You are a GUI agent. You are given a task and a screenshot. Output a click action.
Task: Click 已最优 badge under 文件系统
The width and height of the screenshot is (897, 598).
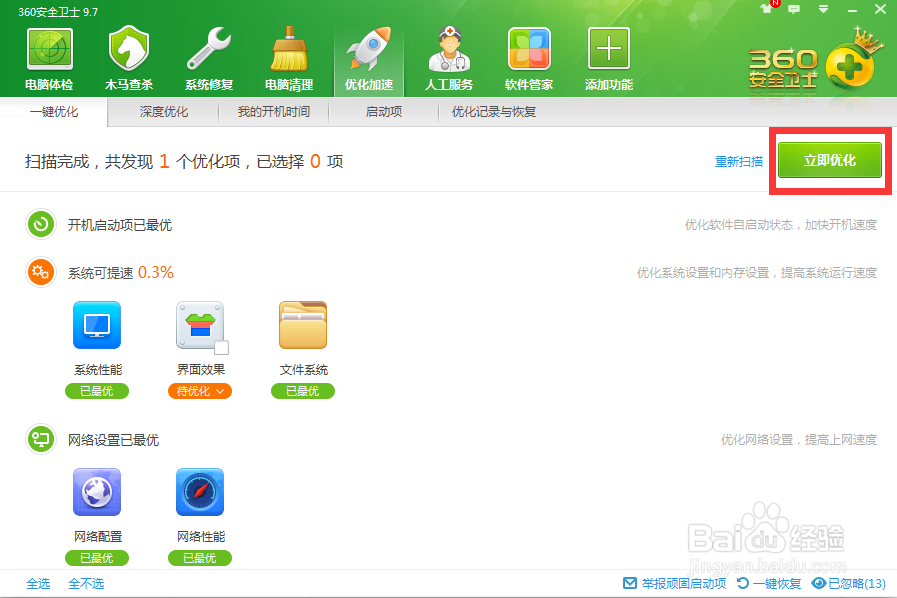(x=303, y=391)
